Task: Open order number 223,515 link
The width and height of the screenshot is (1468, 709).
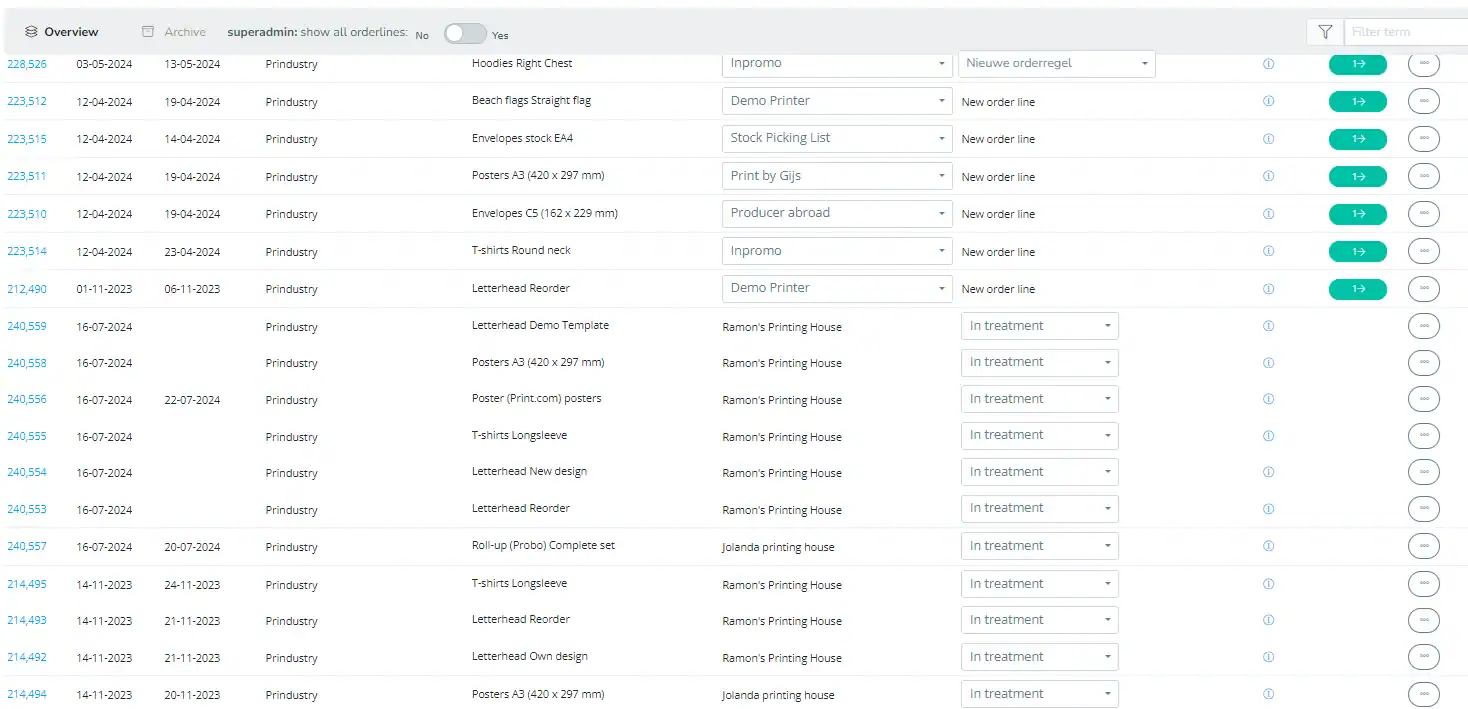Action: point(27,139)
